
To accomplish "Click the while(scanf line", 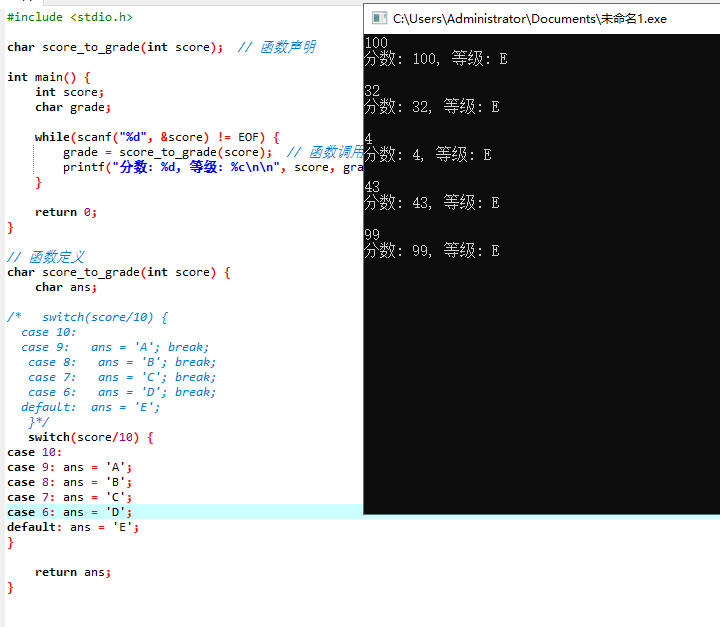I will [x=157, y=137].
